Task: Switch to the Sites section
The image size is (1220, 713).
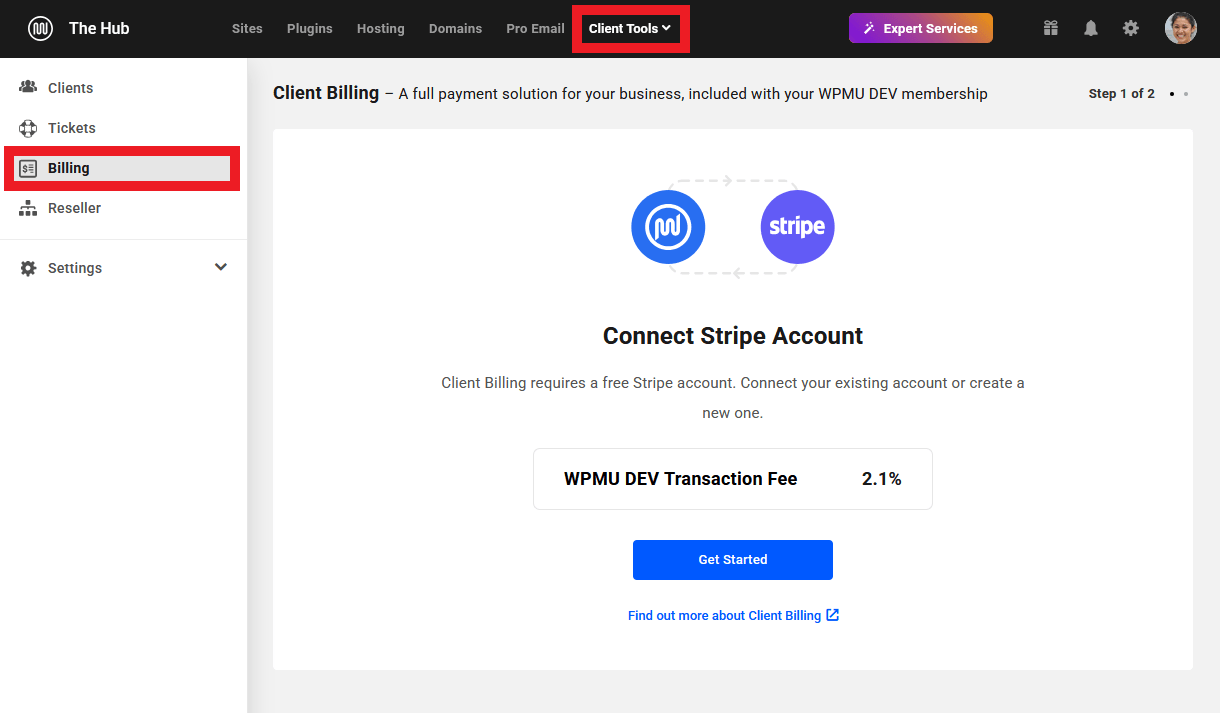Action: [247, 28]
